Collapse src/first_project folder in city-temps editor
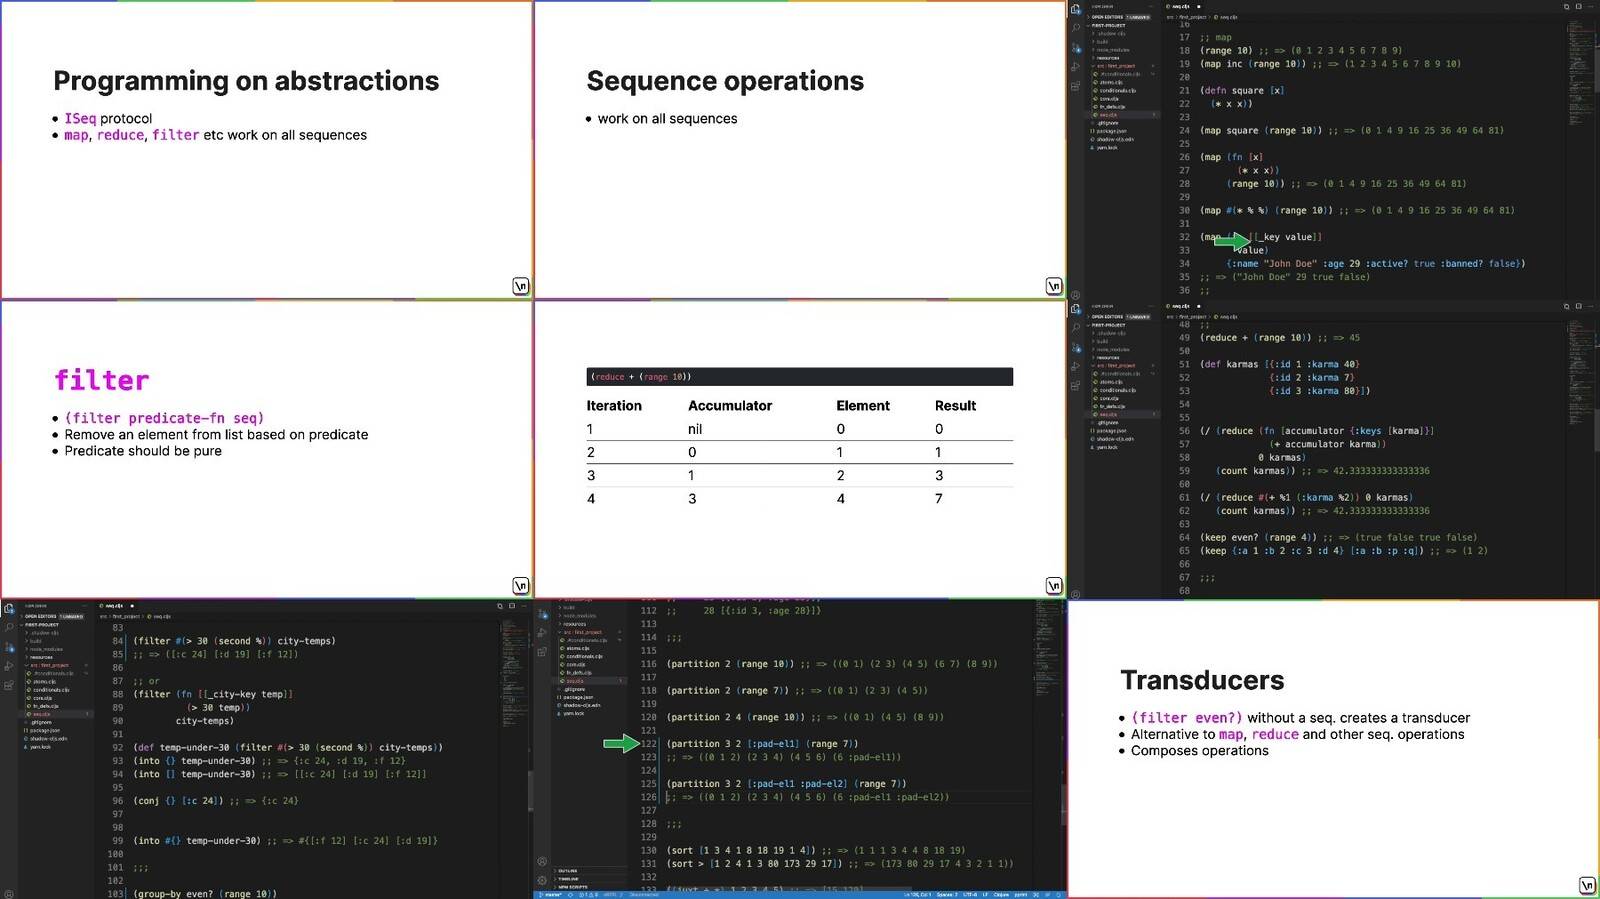 [47, 665]
